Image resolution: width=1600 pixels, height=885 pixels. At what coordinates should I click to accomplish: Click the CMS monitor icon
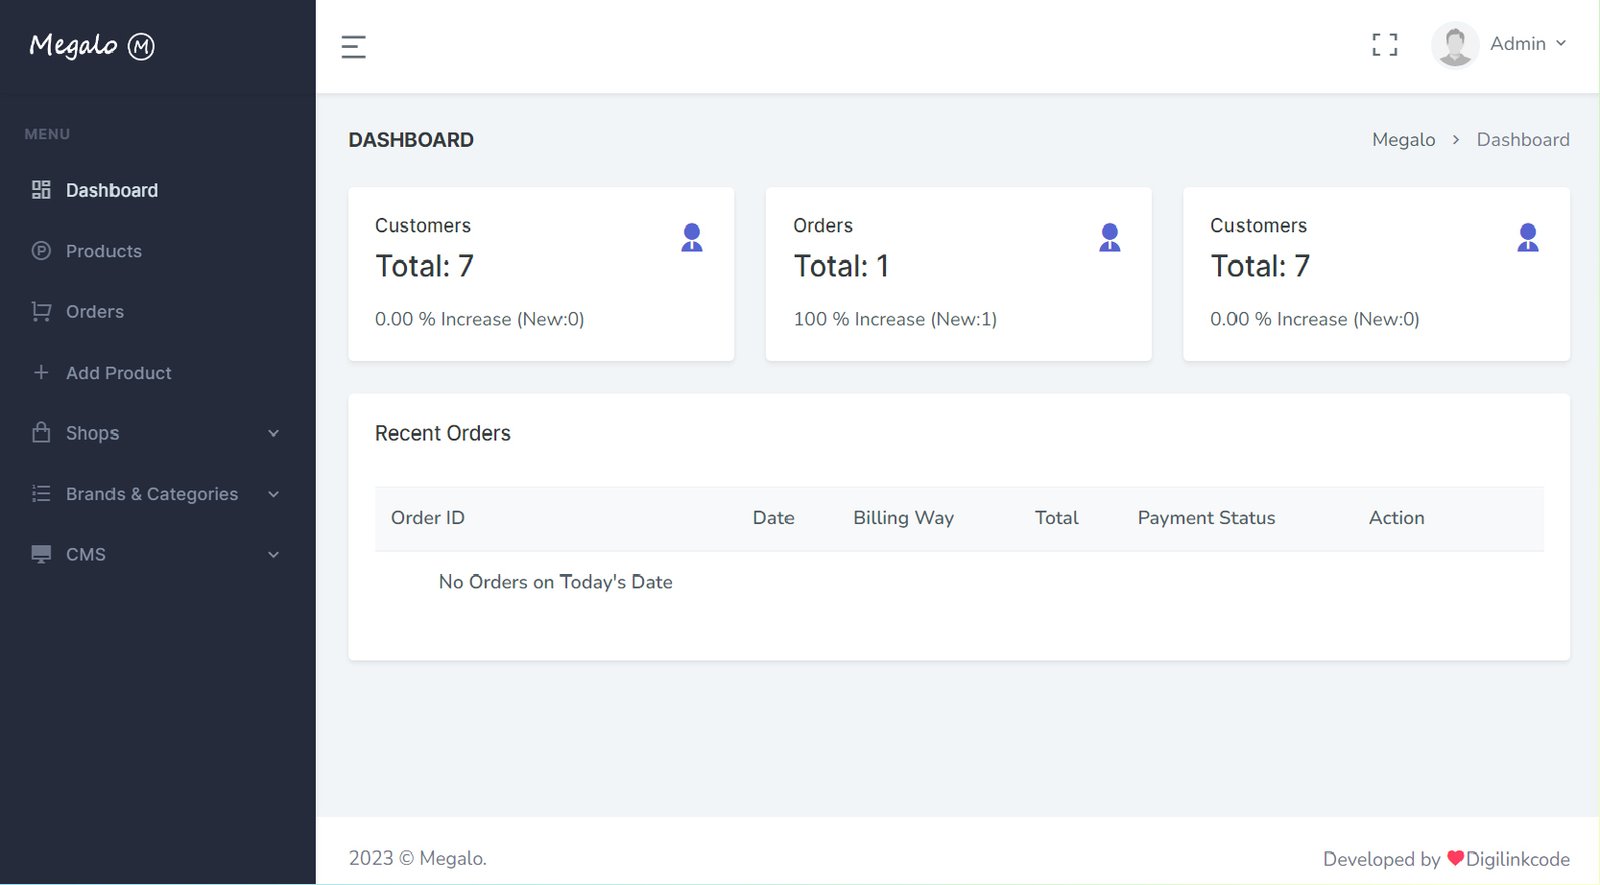point(41,555)
